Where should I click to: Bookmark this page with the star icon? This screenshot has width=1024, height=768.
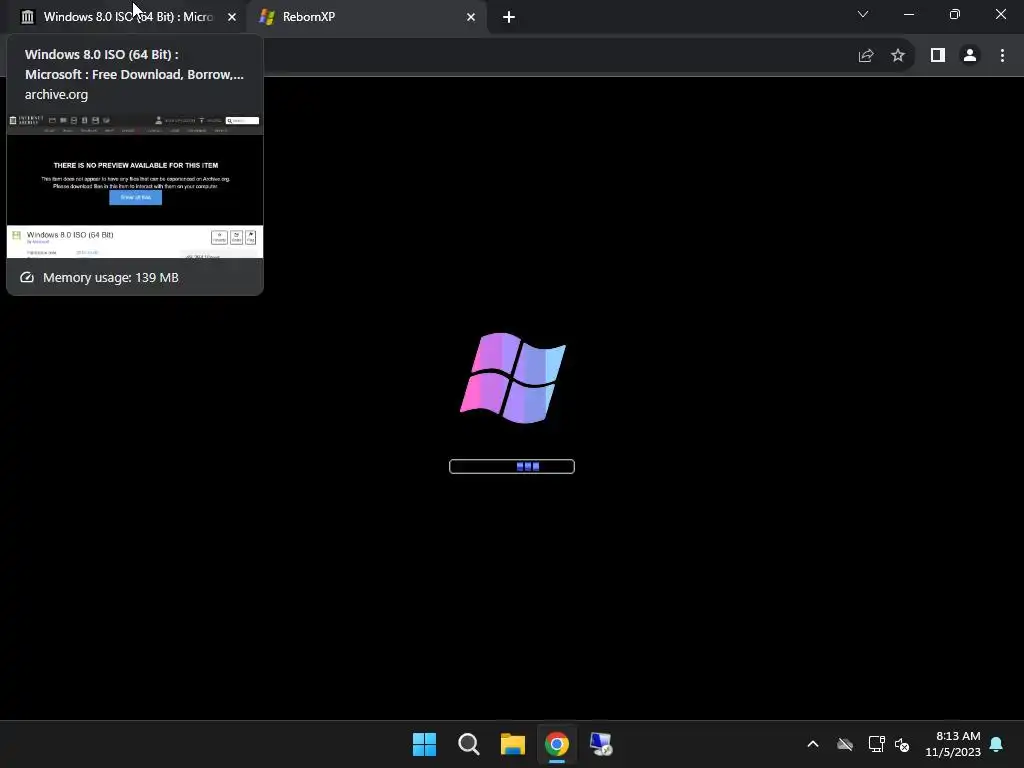[898, 56]
